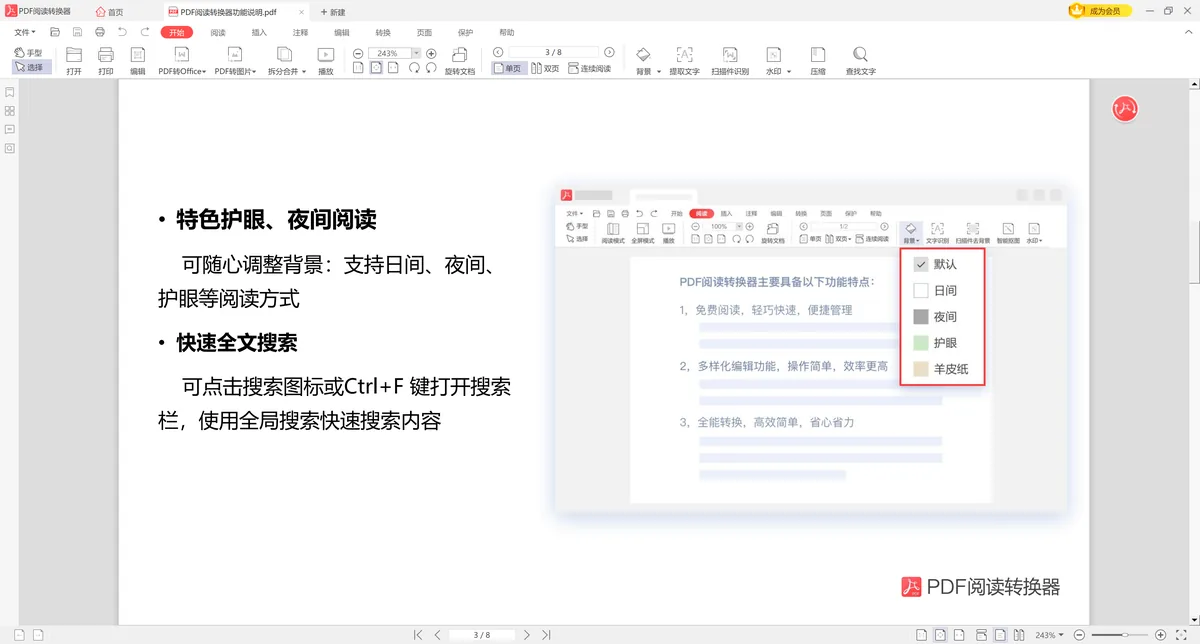
Task: Click the 提取文字 extract text icon
Action: tap(684, 61)
